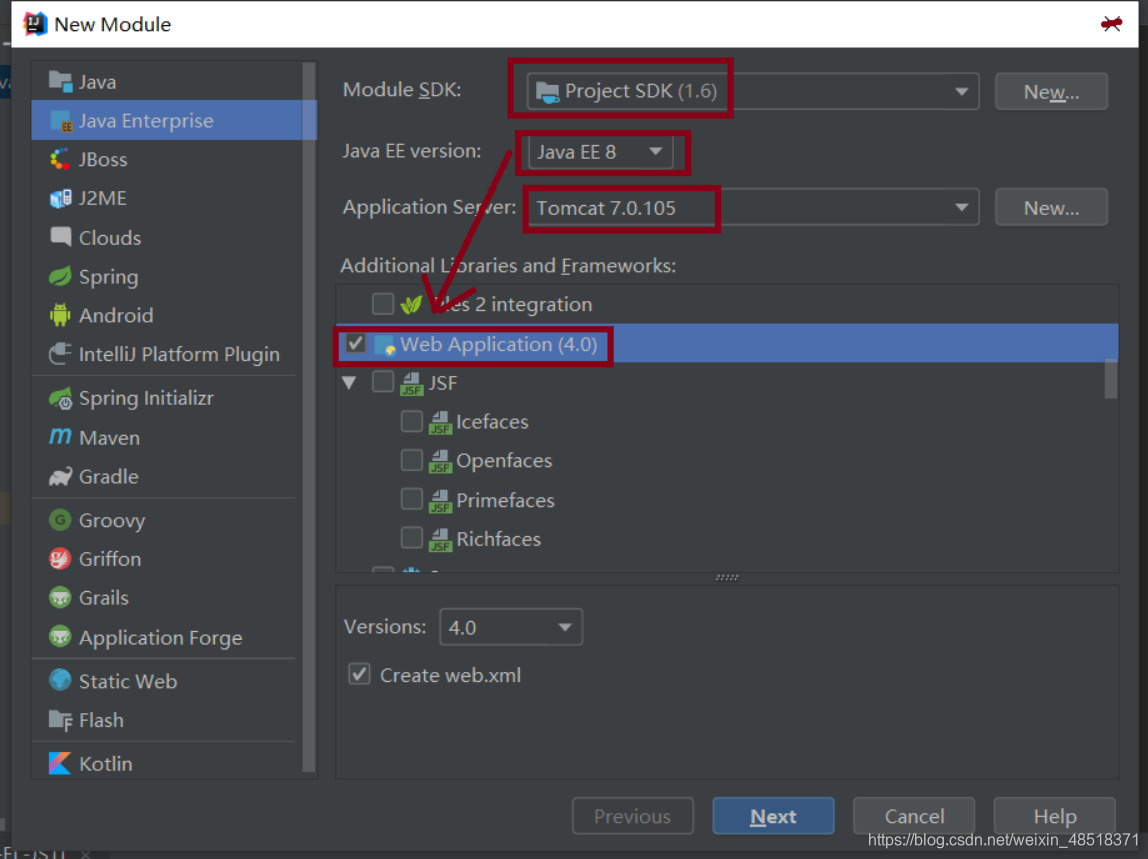Select the Icefaces row label

492,422
